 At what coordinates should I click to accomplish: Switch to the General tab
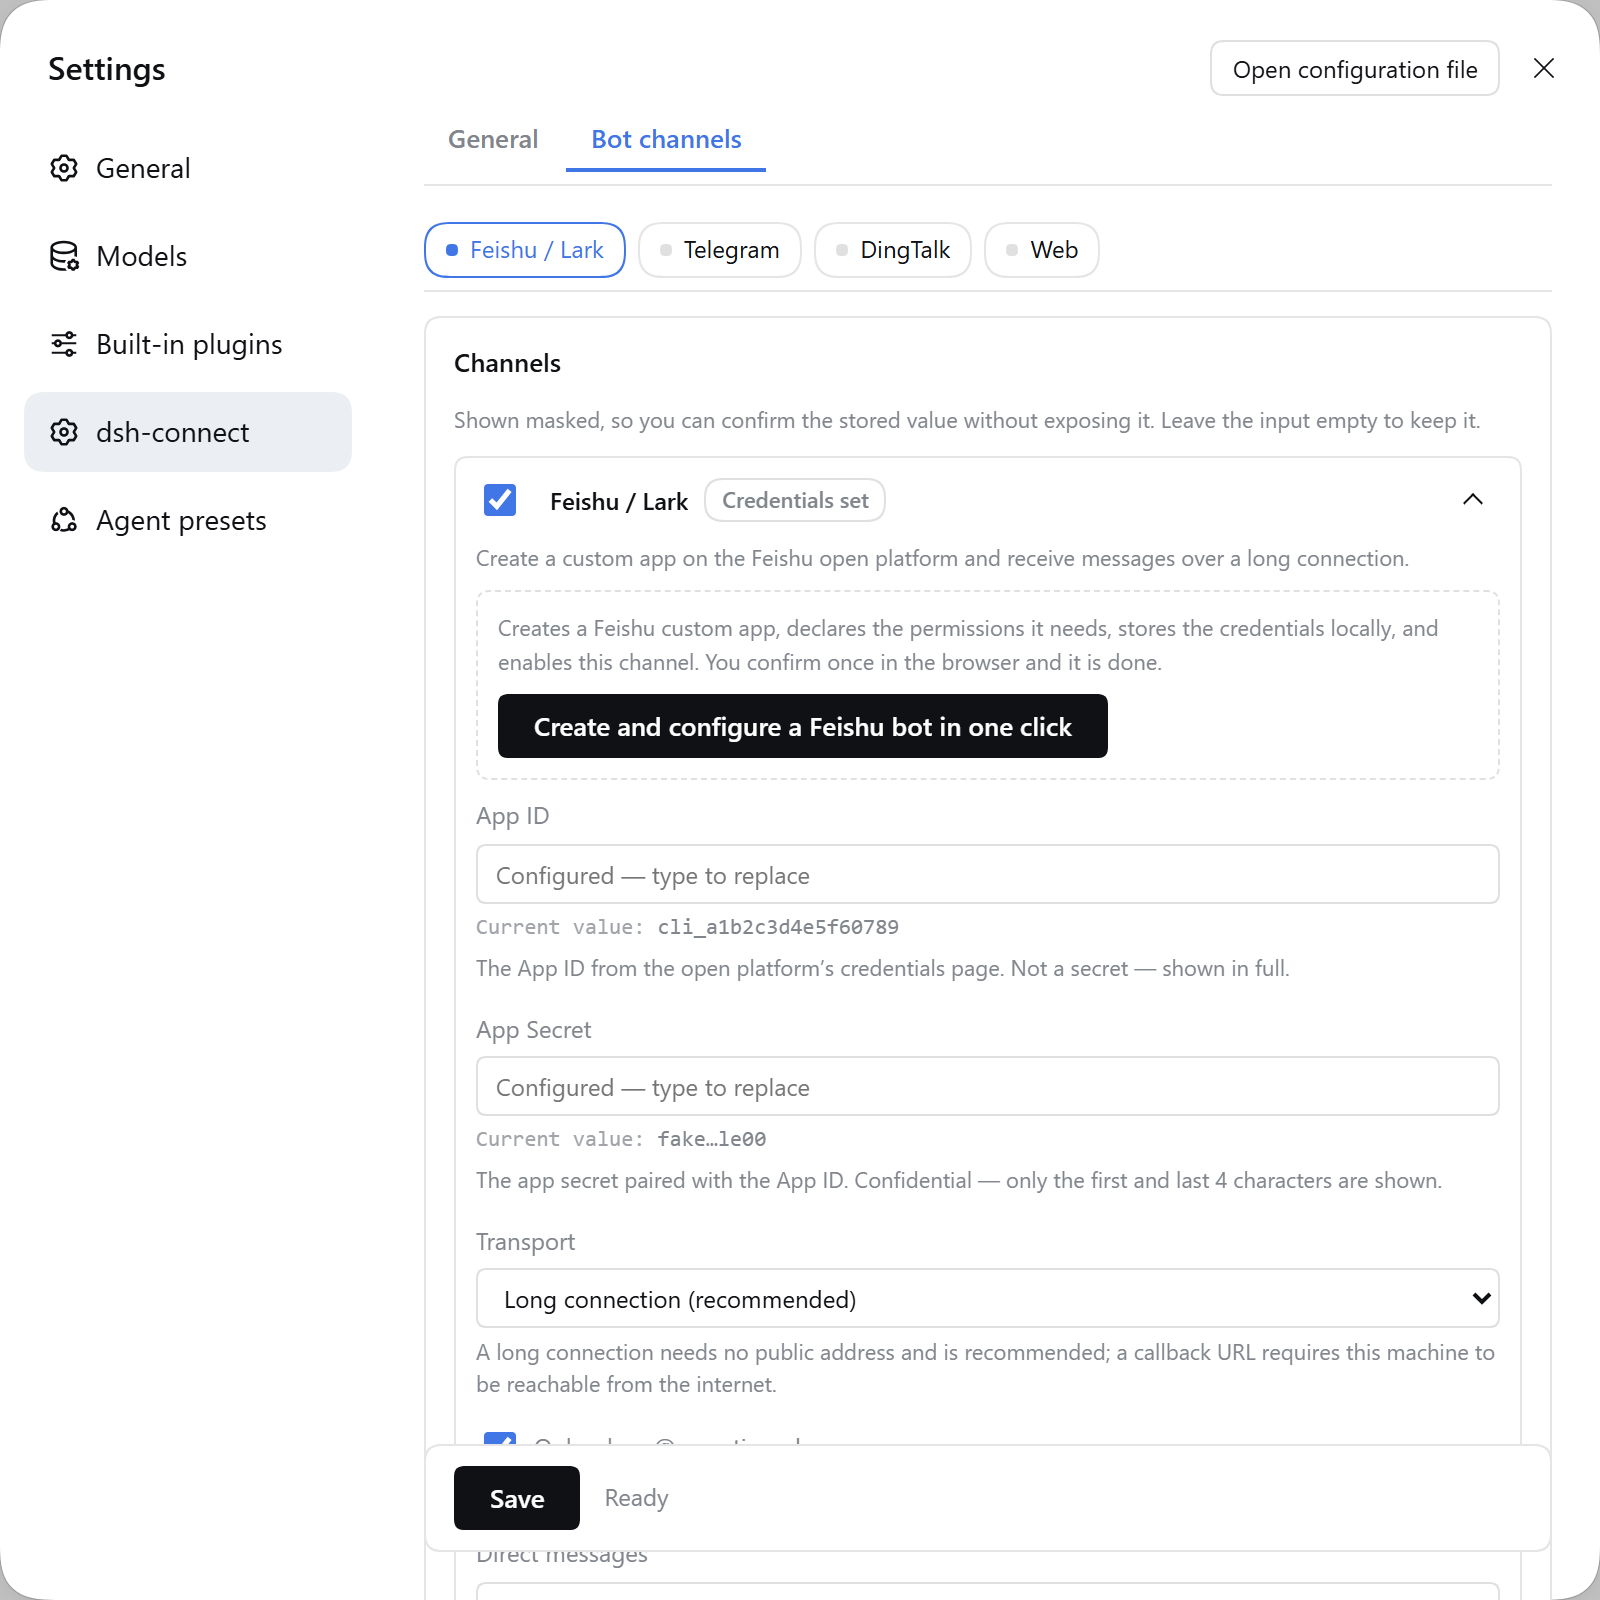[493, 139]
